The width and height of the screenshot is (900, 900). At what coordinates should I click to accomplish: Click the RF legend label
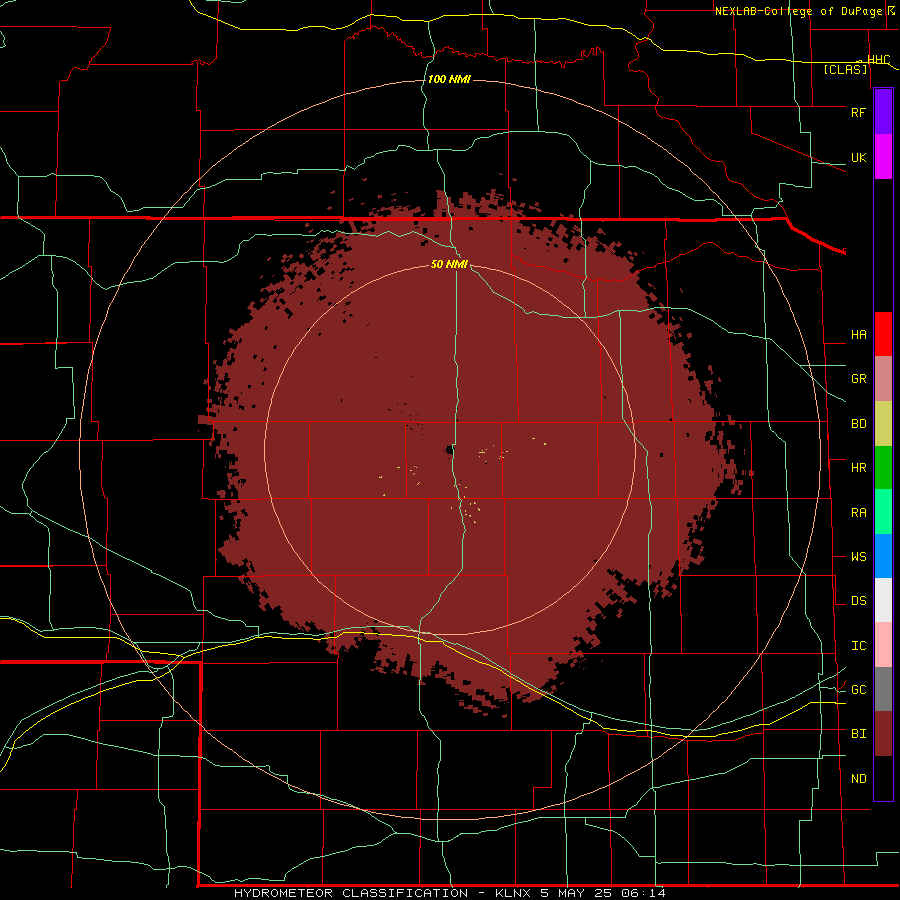tap(858, 112)
